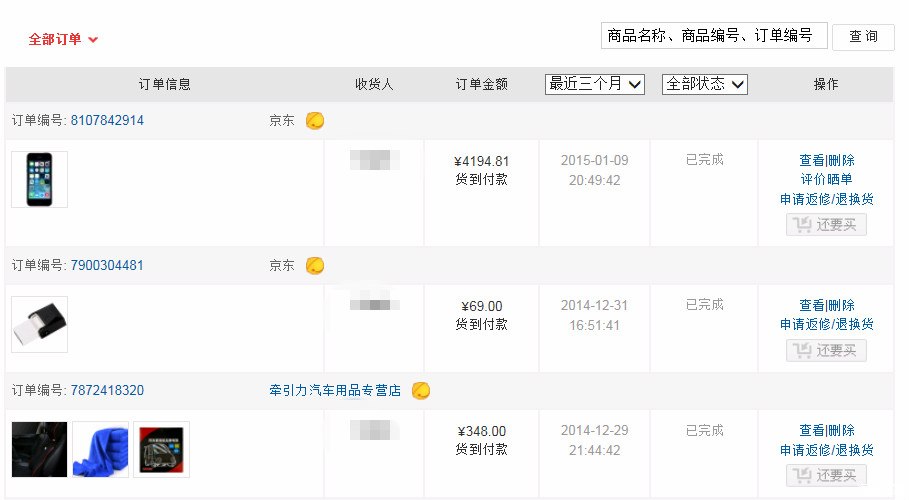The image size is (909, 500).
Task: Open order number 7872418320 link
Action: (107, 391)
